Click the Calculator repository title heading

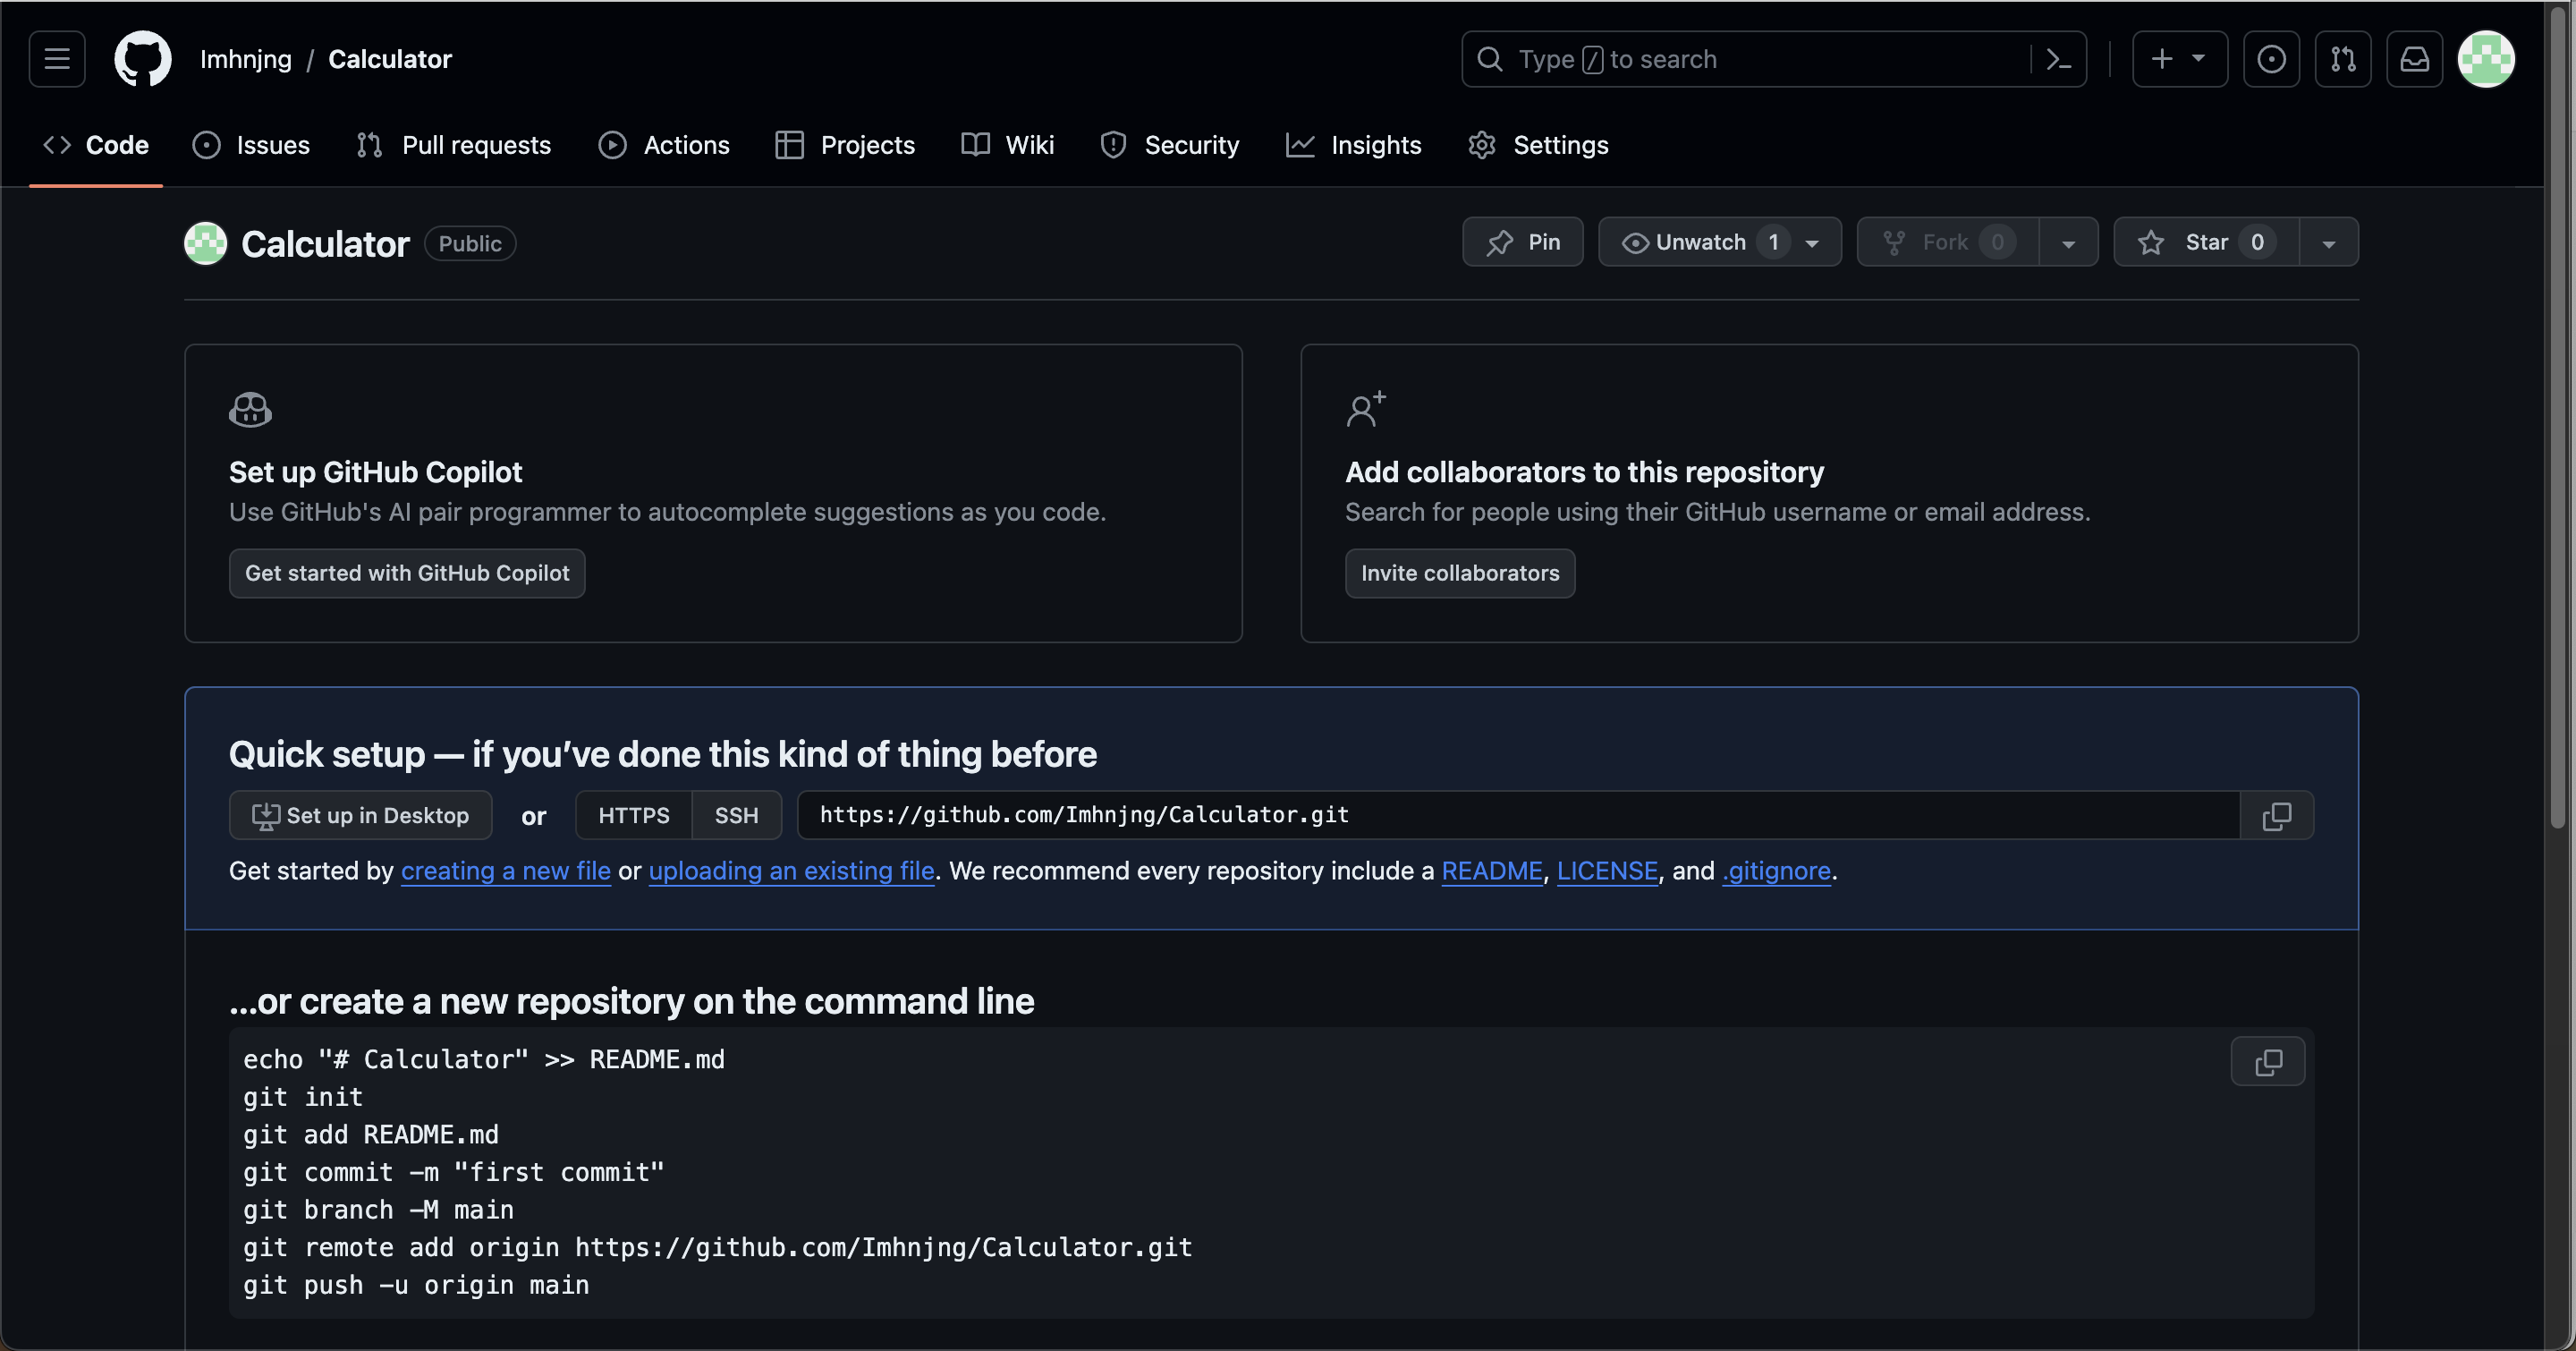(x=325, y=244)
